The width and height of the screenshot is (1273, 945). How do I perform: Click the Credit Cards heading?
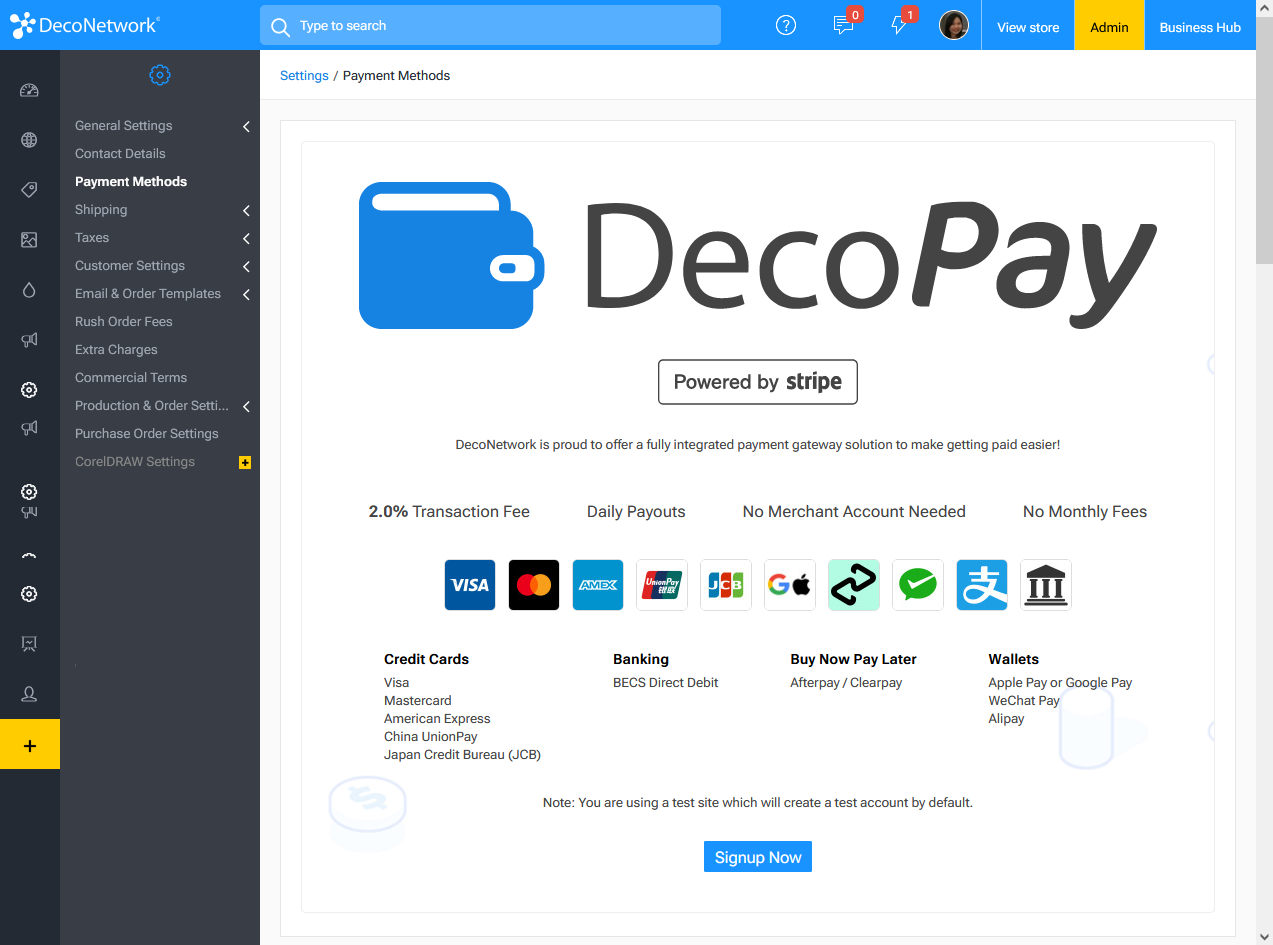point(426,659)
